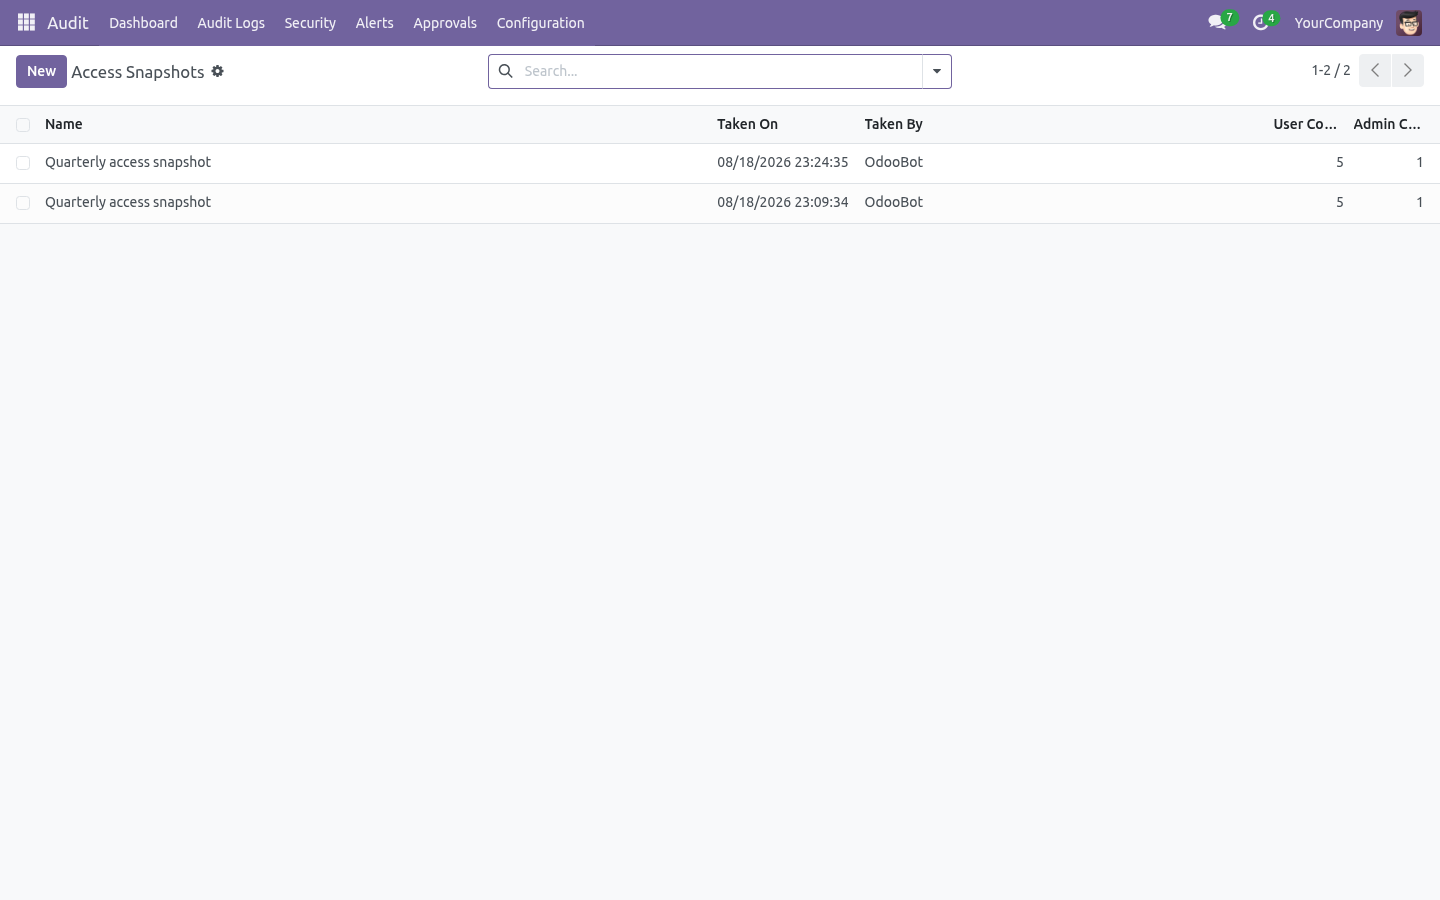Open the activities clock icon
1440x900 pixels.
[x=1261, y=22]
